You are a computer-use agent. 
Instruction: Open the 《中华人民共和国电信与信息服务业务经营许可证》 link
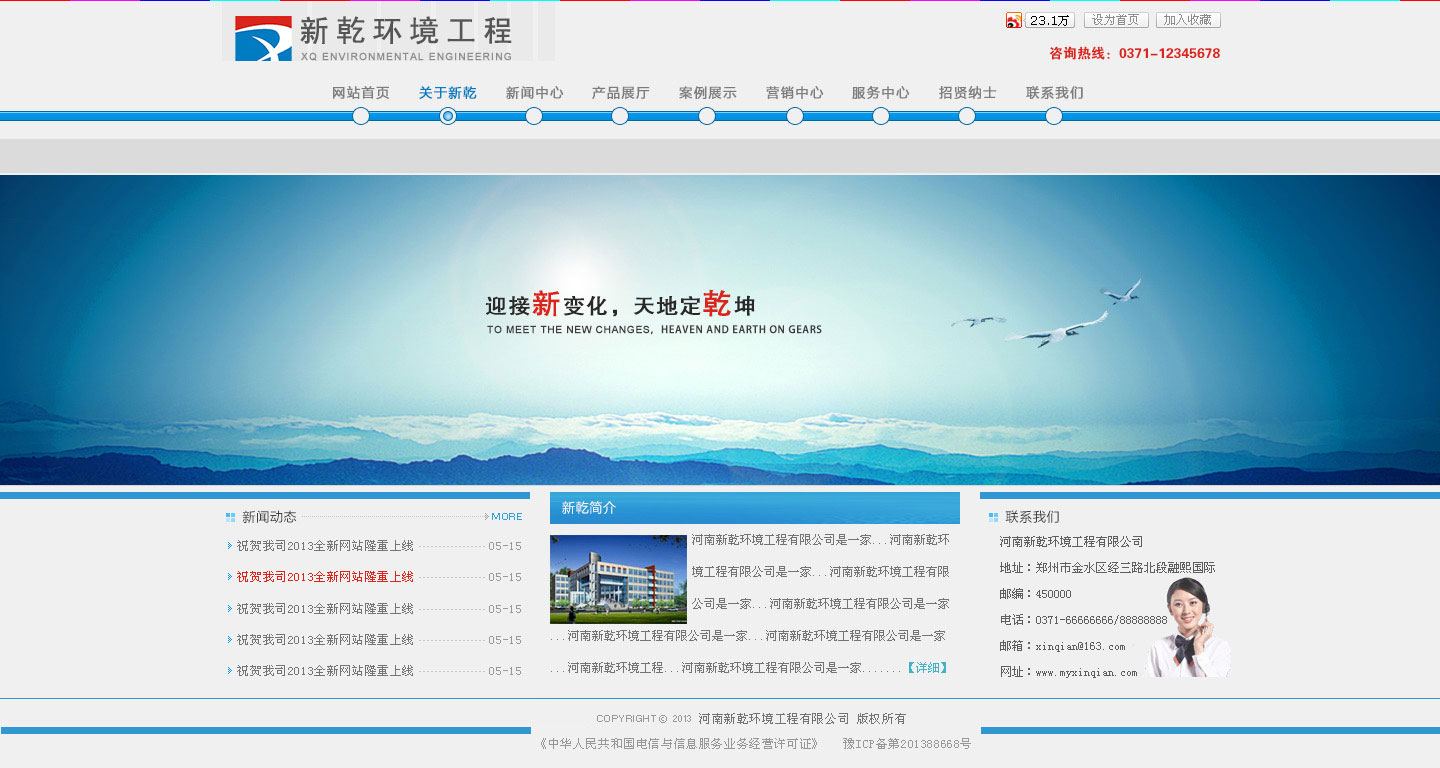678,744
